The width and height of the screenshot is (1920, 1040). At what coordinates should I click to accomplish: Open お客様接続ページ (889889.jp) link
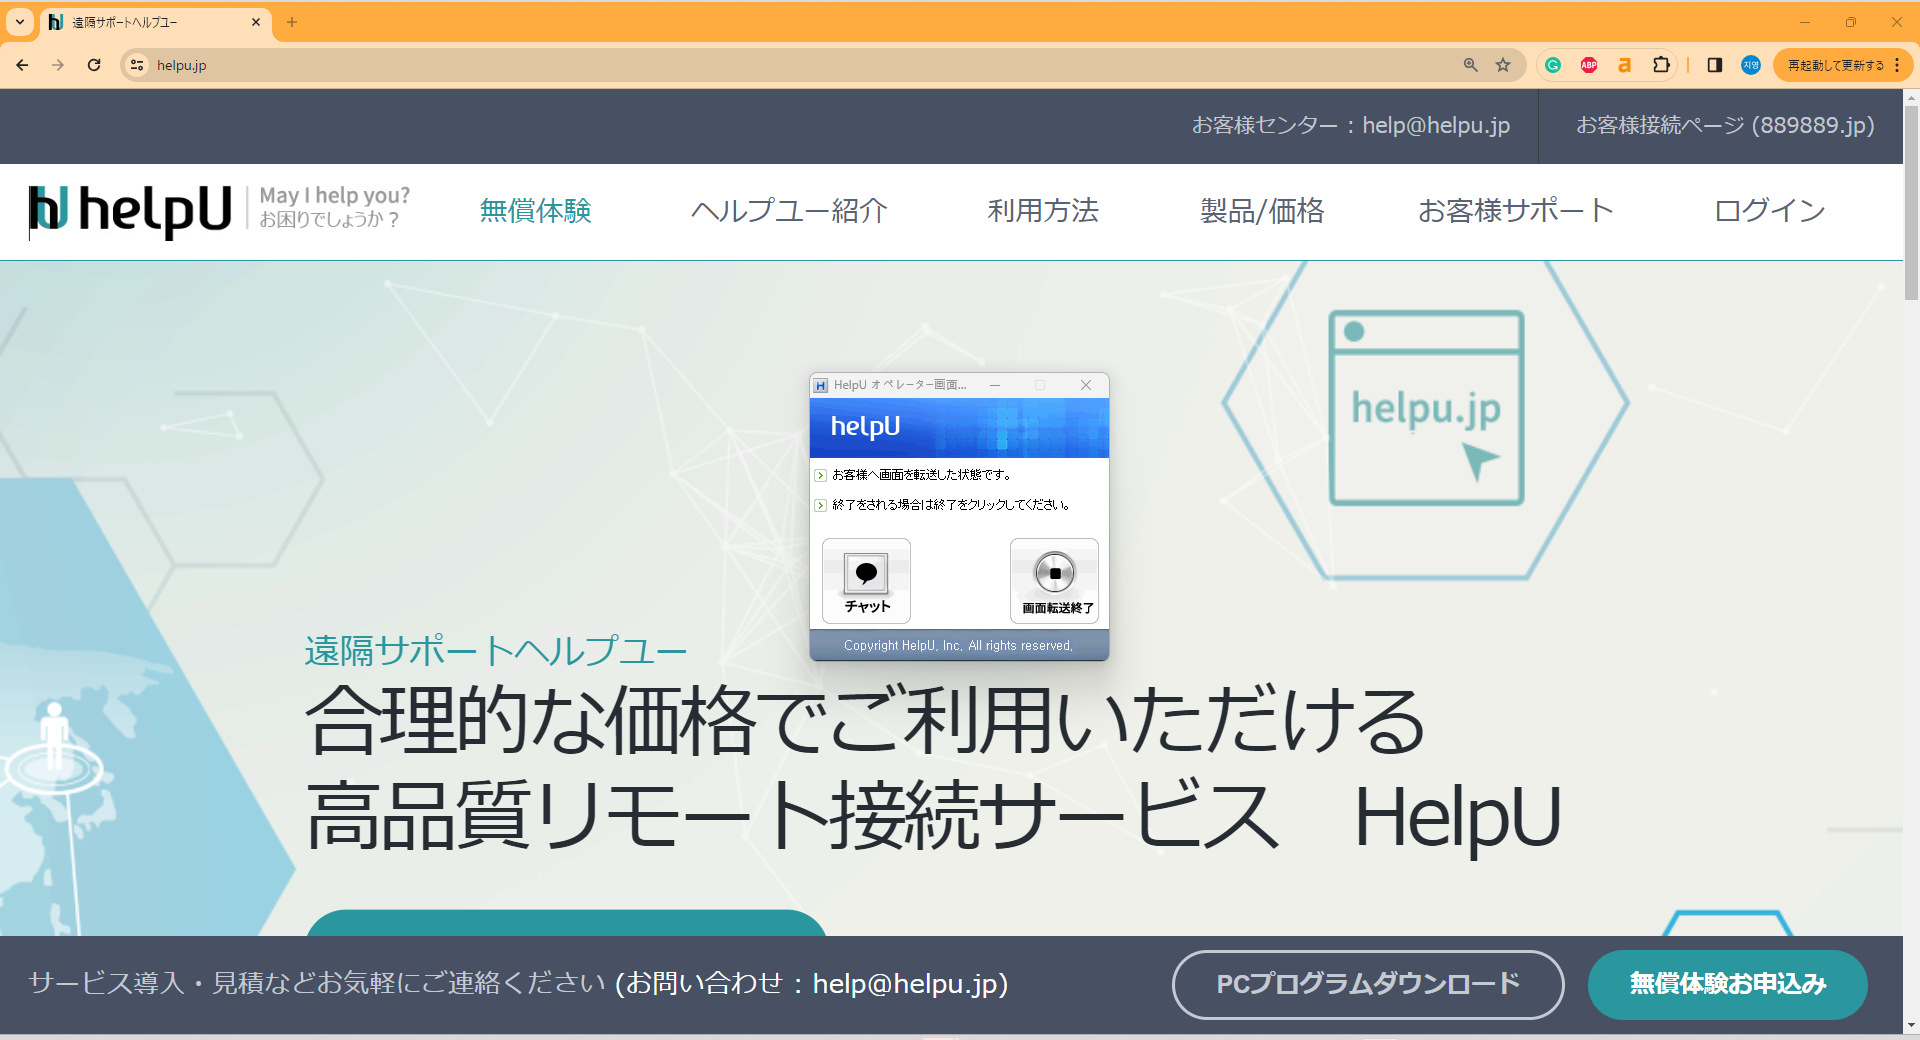[x=1725, y=125]
